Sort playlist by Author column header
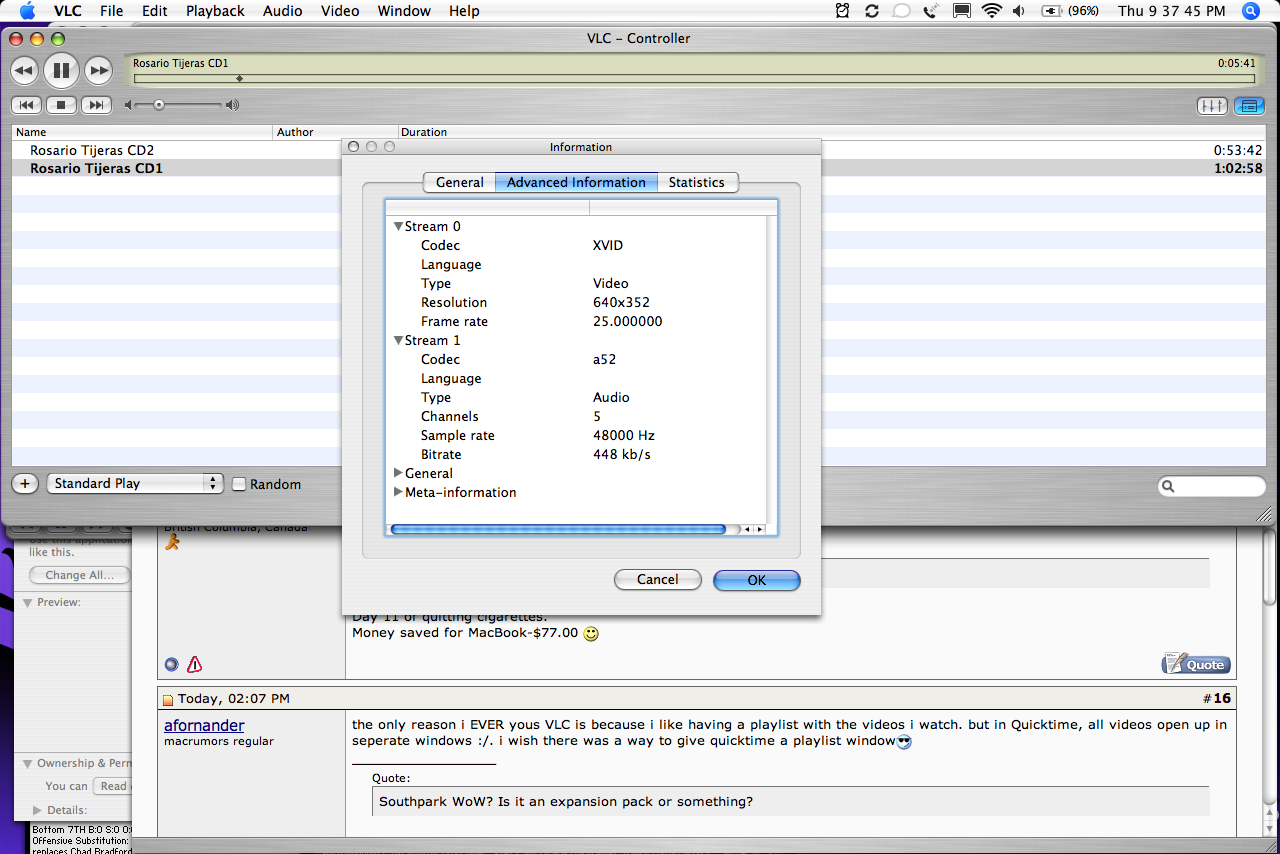The height and width of the screenshot is (854, 1280). click(336, 132)
